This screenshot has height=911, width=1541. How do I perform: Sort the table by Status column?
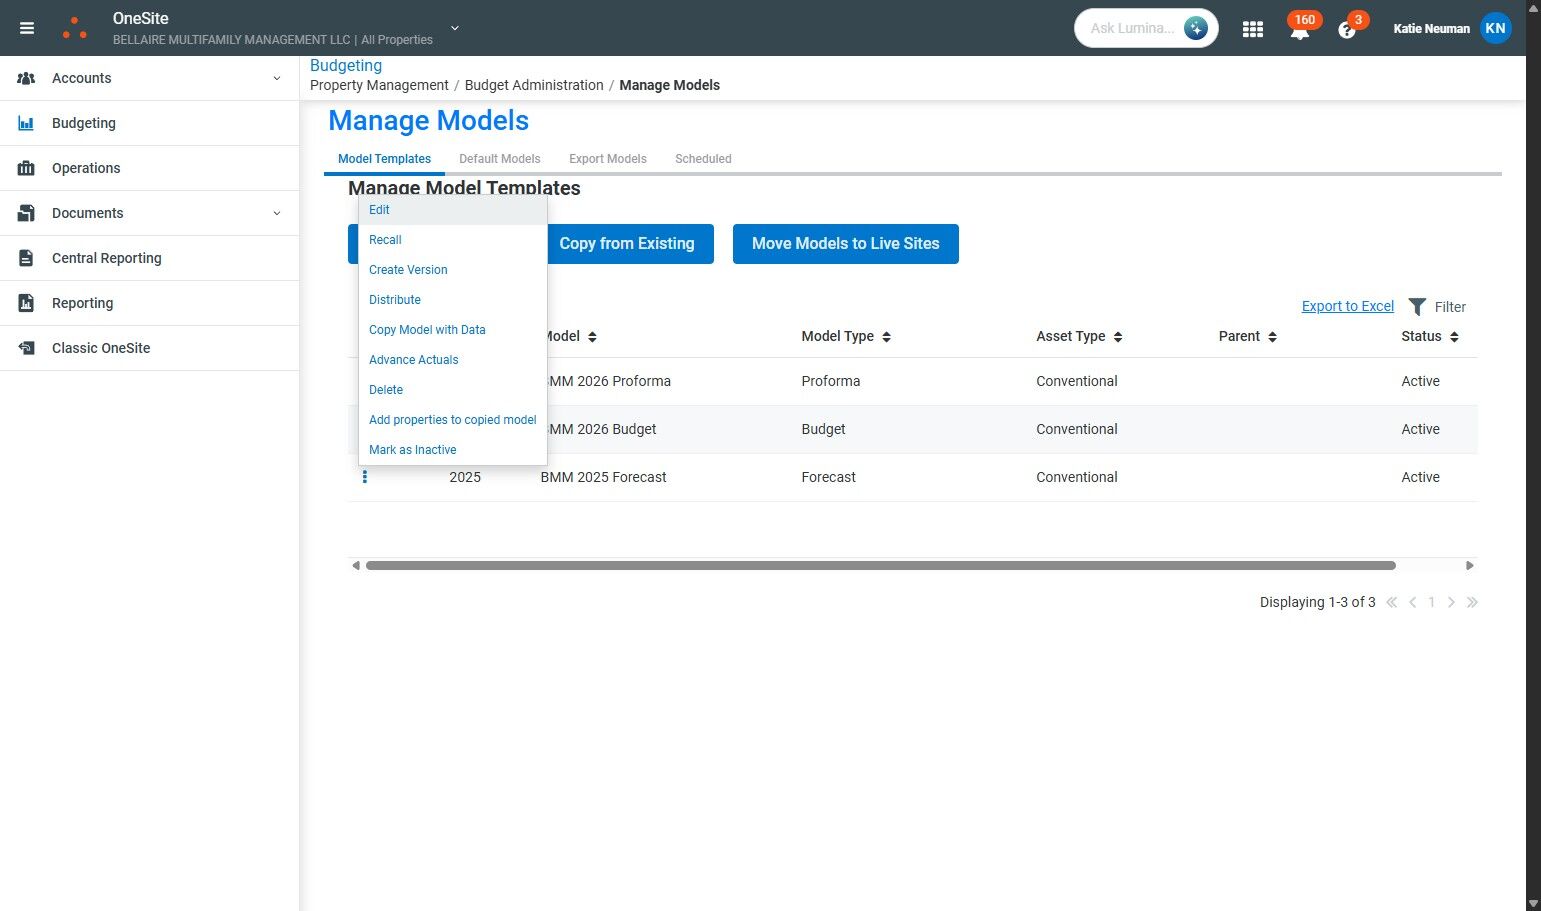tap(1454, 337)
